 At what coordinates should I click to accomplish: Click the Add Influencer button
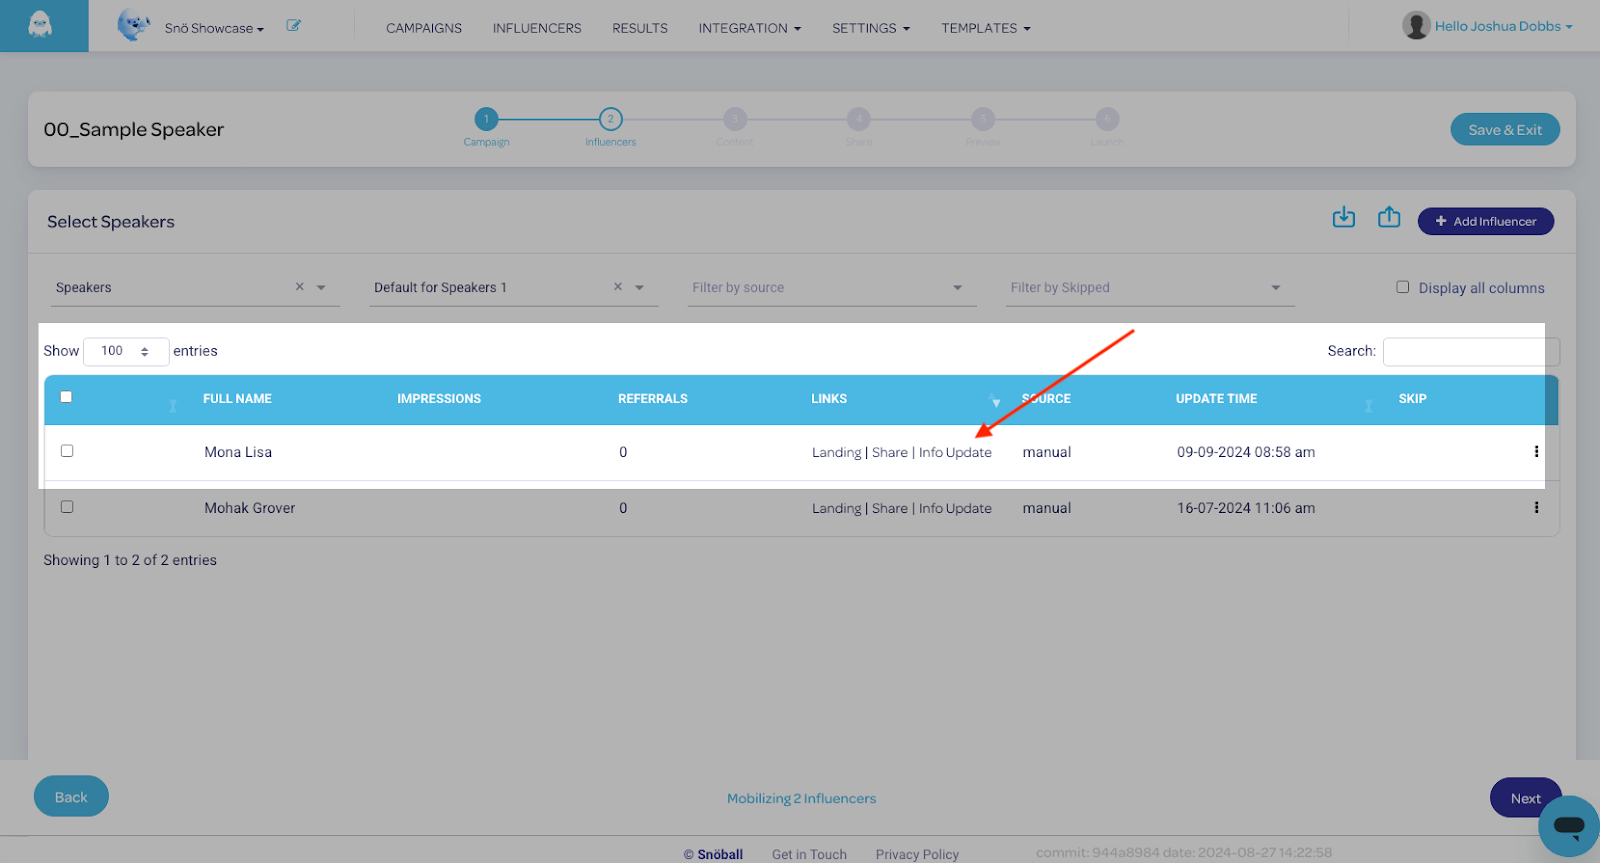click(x=1485, y=221)
